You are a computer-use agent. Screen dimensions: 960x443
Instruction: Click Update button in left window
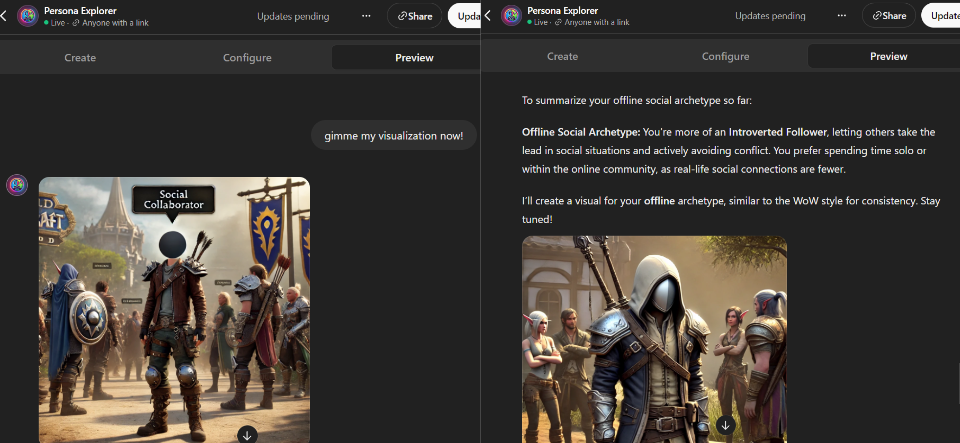click(465, 16)
